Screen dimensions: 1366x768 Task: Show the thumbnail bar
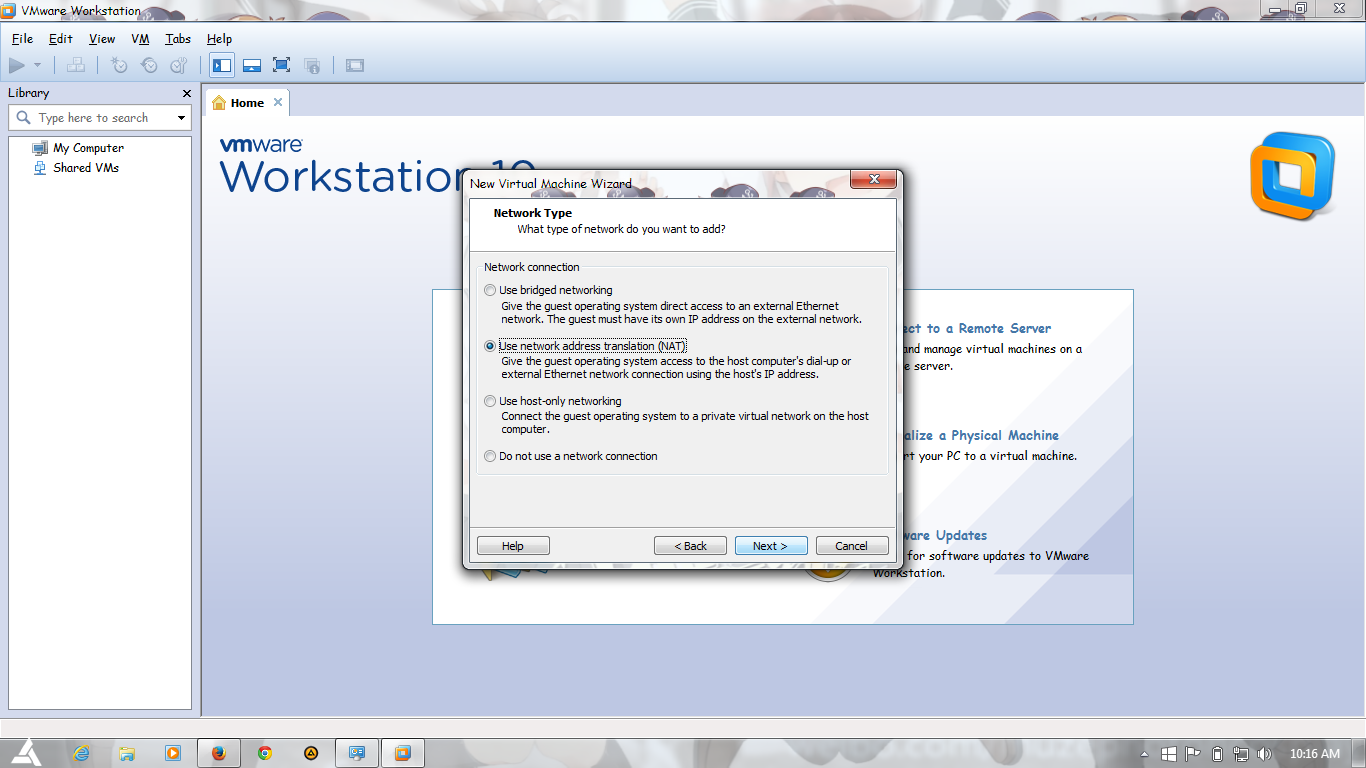pyautogui.click(x=251, y=64)
